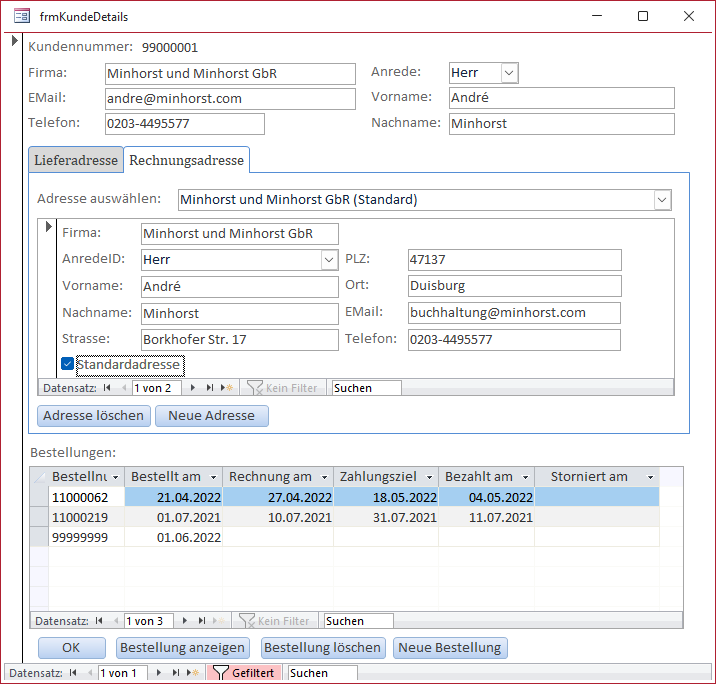Toggle the Gefiltert filter indicator
Screen dimensions: 716x684
coord(244,673)
